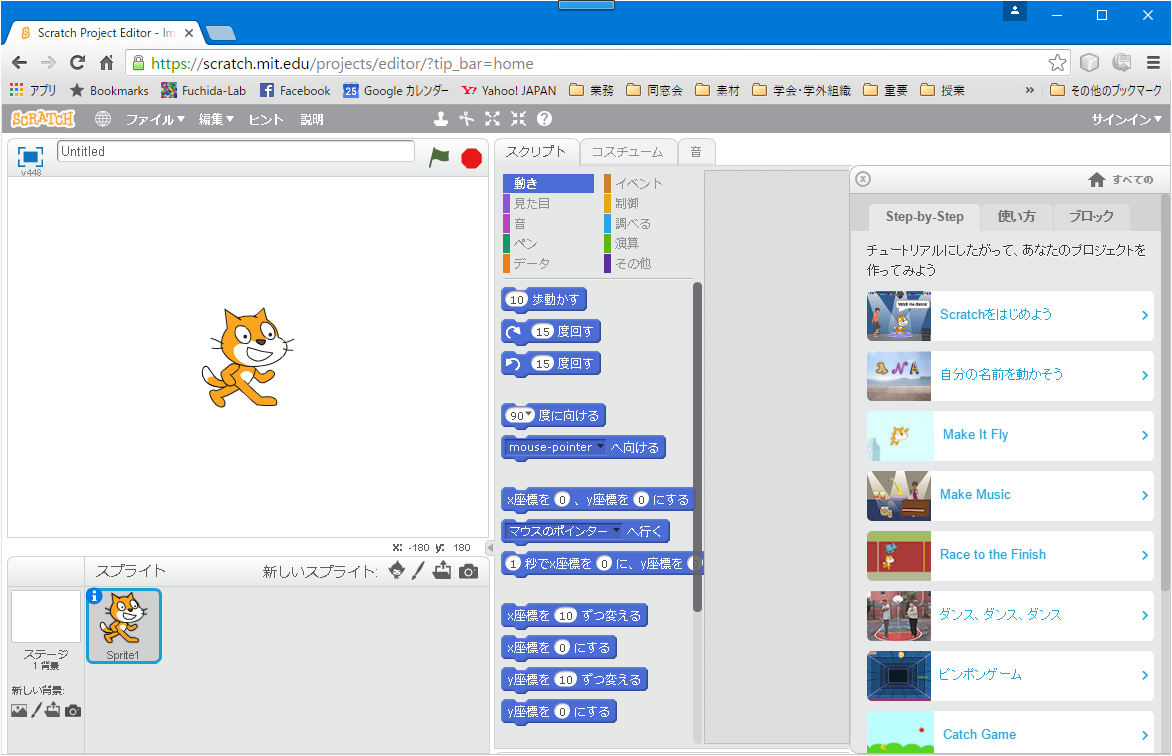This screenshot has height=756, width=1172.
Task: Open the 編集 menu
Action: click(x=215, y=119)
